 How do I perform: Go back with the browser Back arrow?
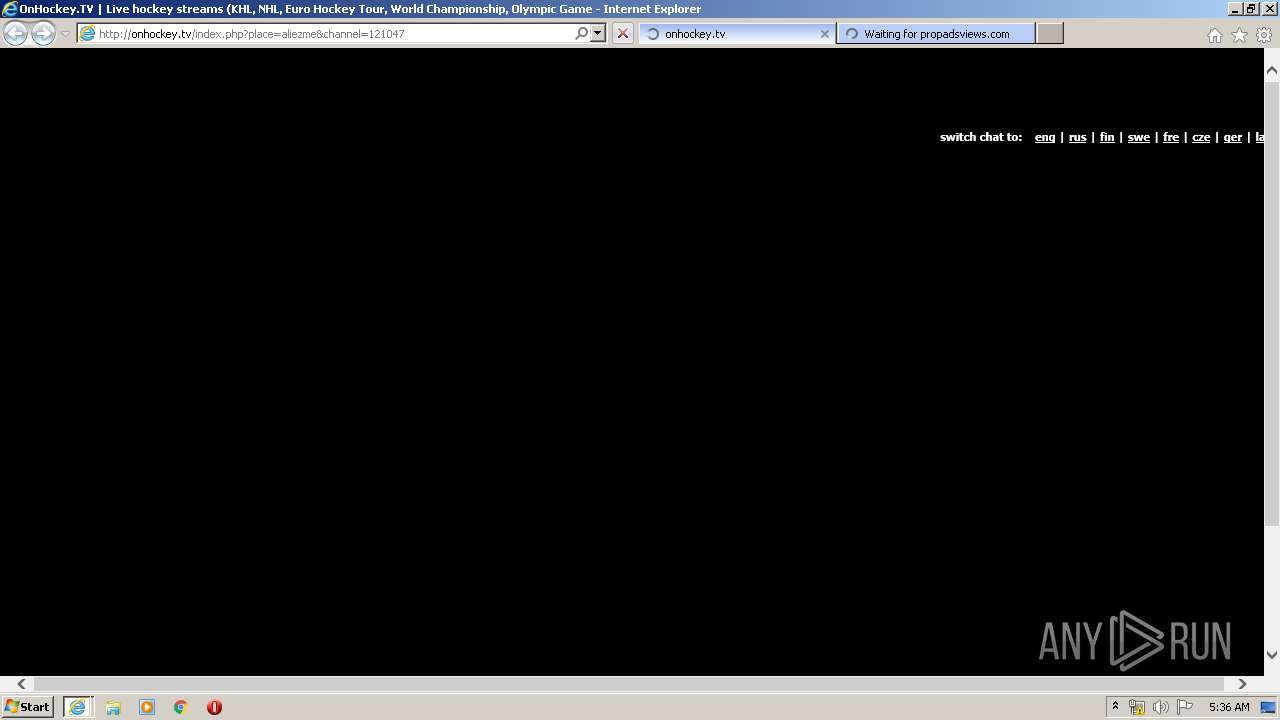pos(15,33)
